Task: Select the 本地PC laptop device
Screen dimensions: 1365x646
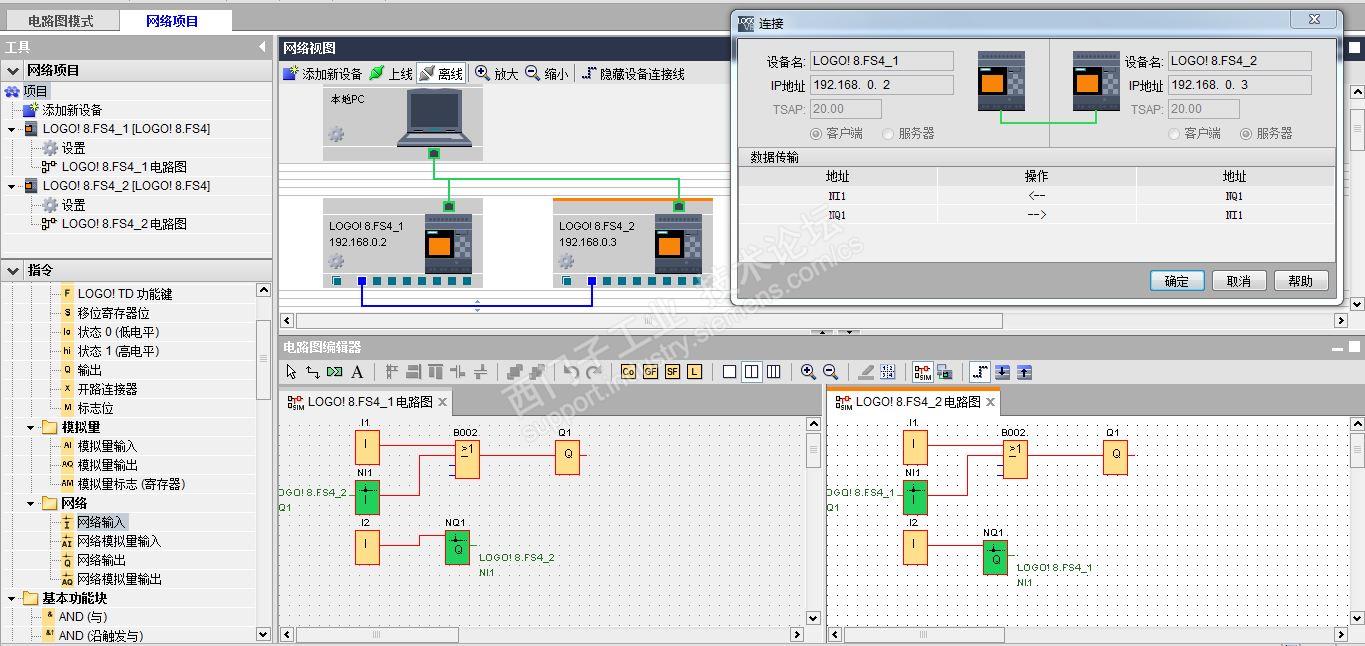Action: pyautogui.click(x=434, y=118)
